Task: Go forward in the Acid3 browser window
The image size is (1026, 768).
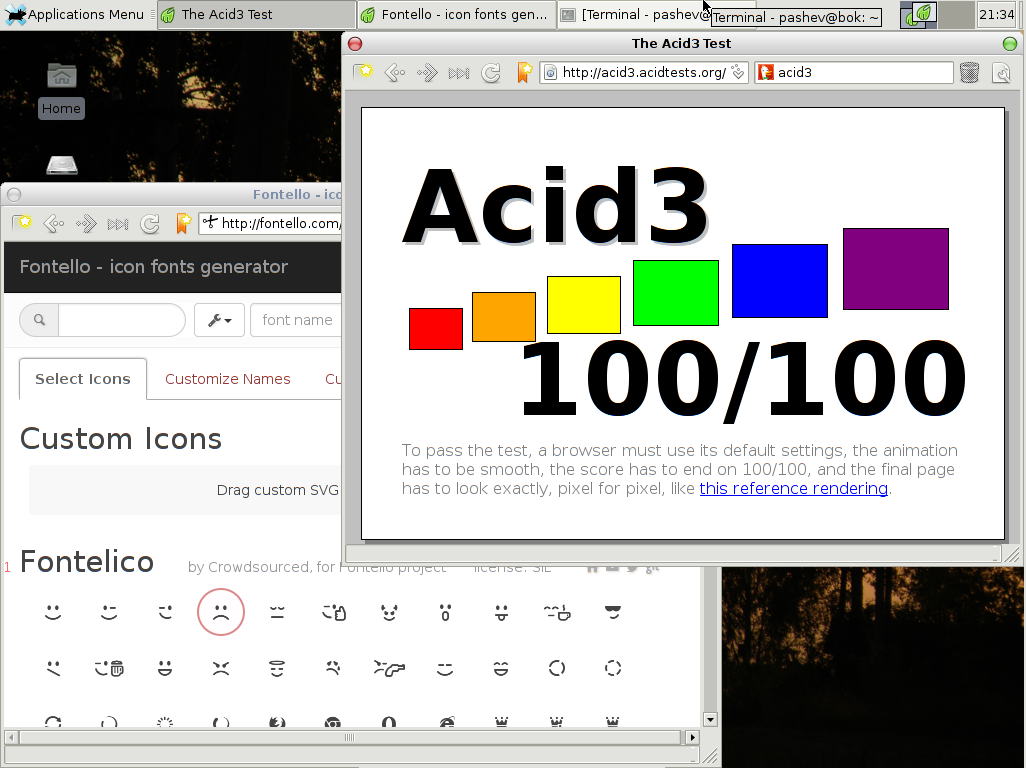Action: [x=427, y=73]
